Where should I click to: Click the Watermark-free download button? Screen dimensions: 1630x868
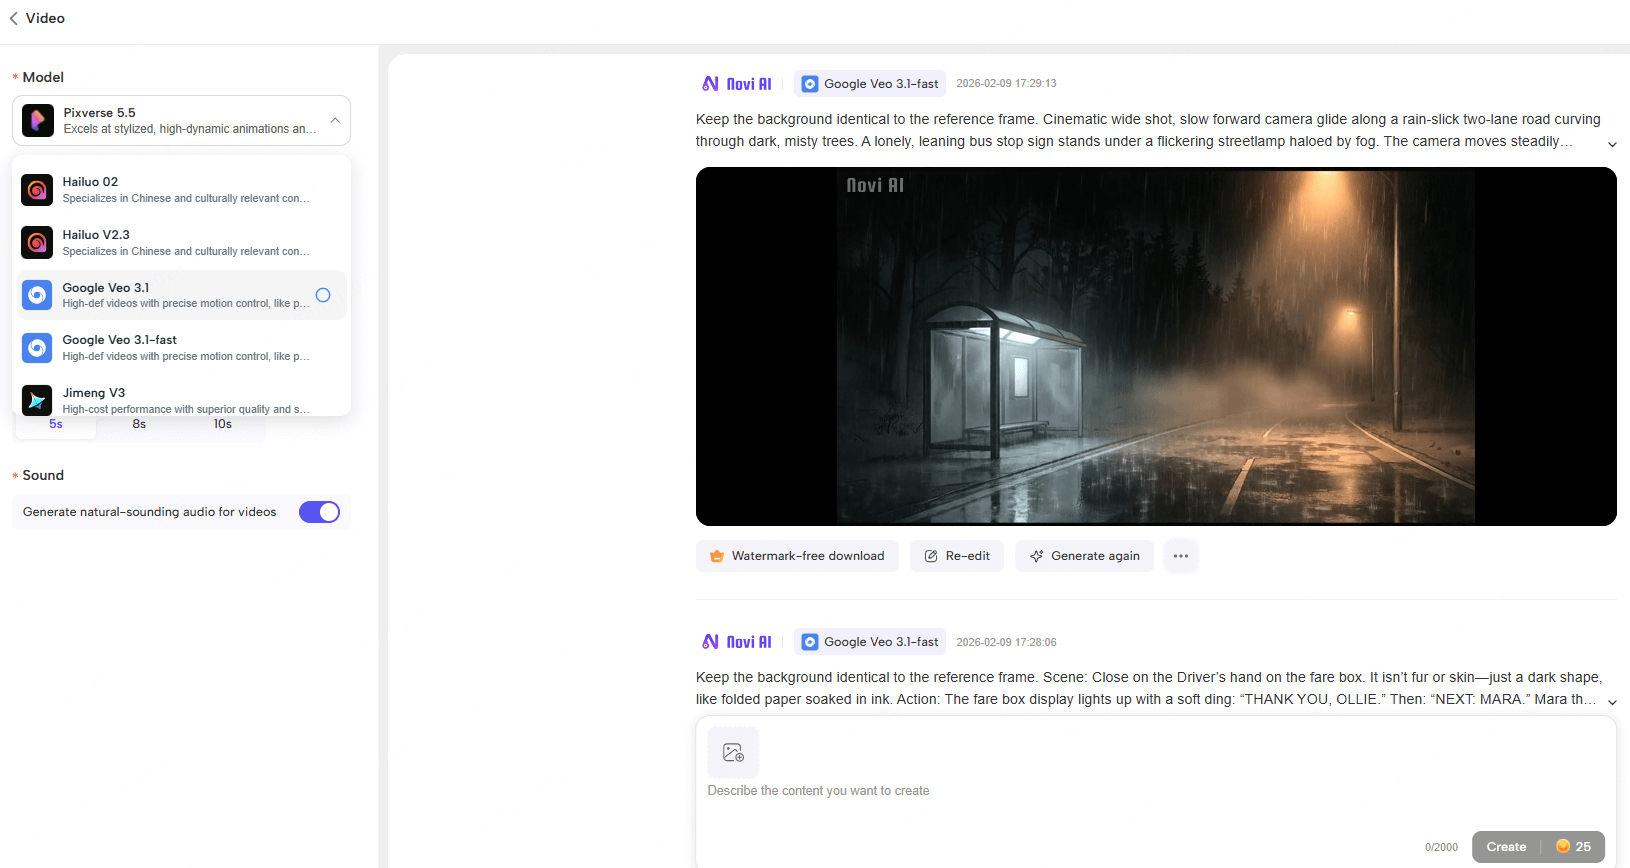click(x=797, y=556)
